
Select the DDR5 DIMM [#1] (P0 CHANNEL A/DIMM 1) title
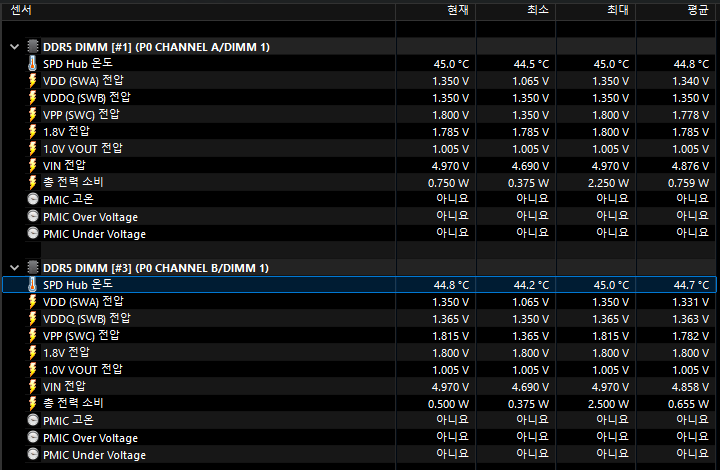click(x=156, y=47)
